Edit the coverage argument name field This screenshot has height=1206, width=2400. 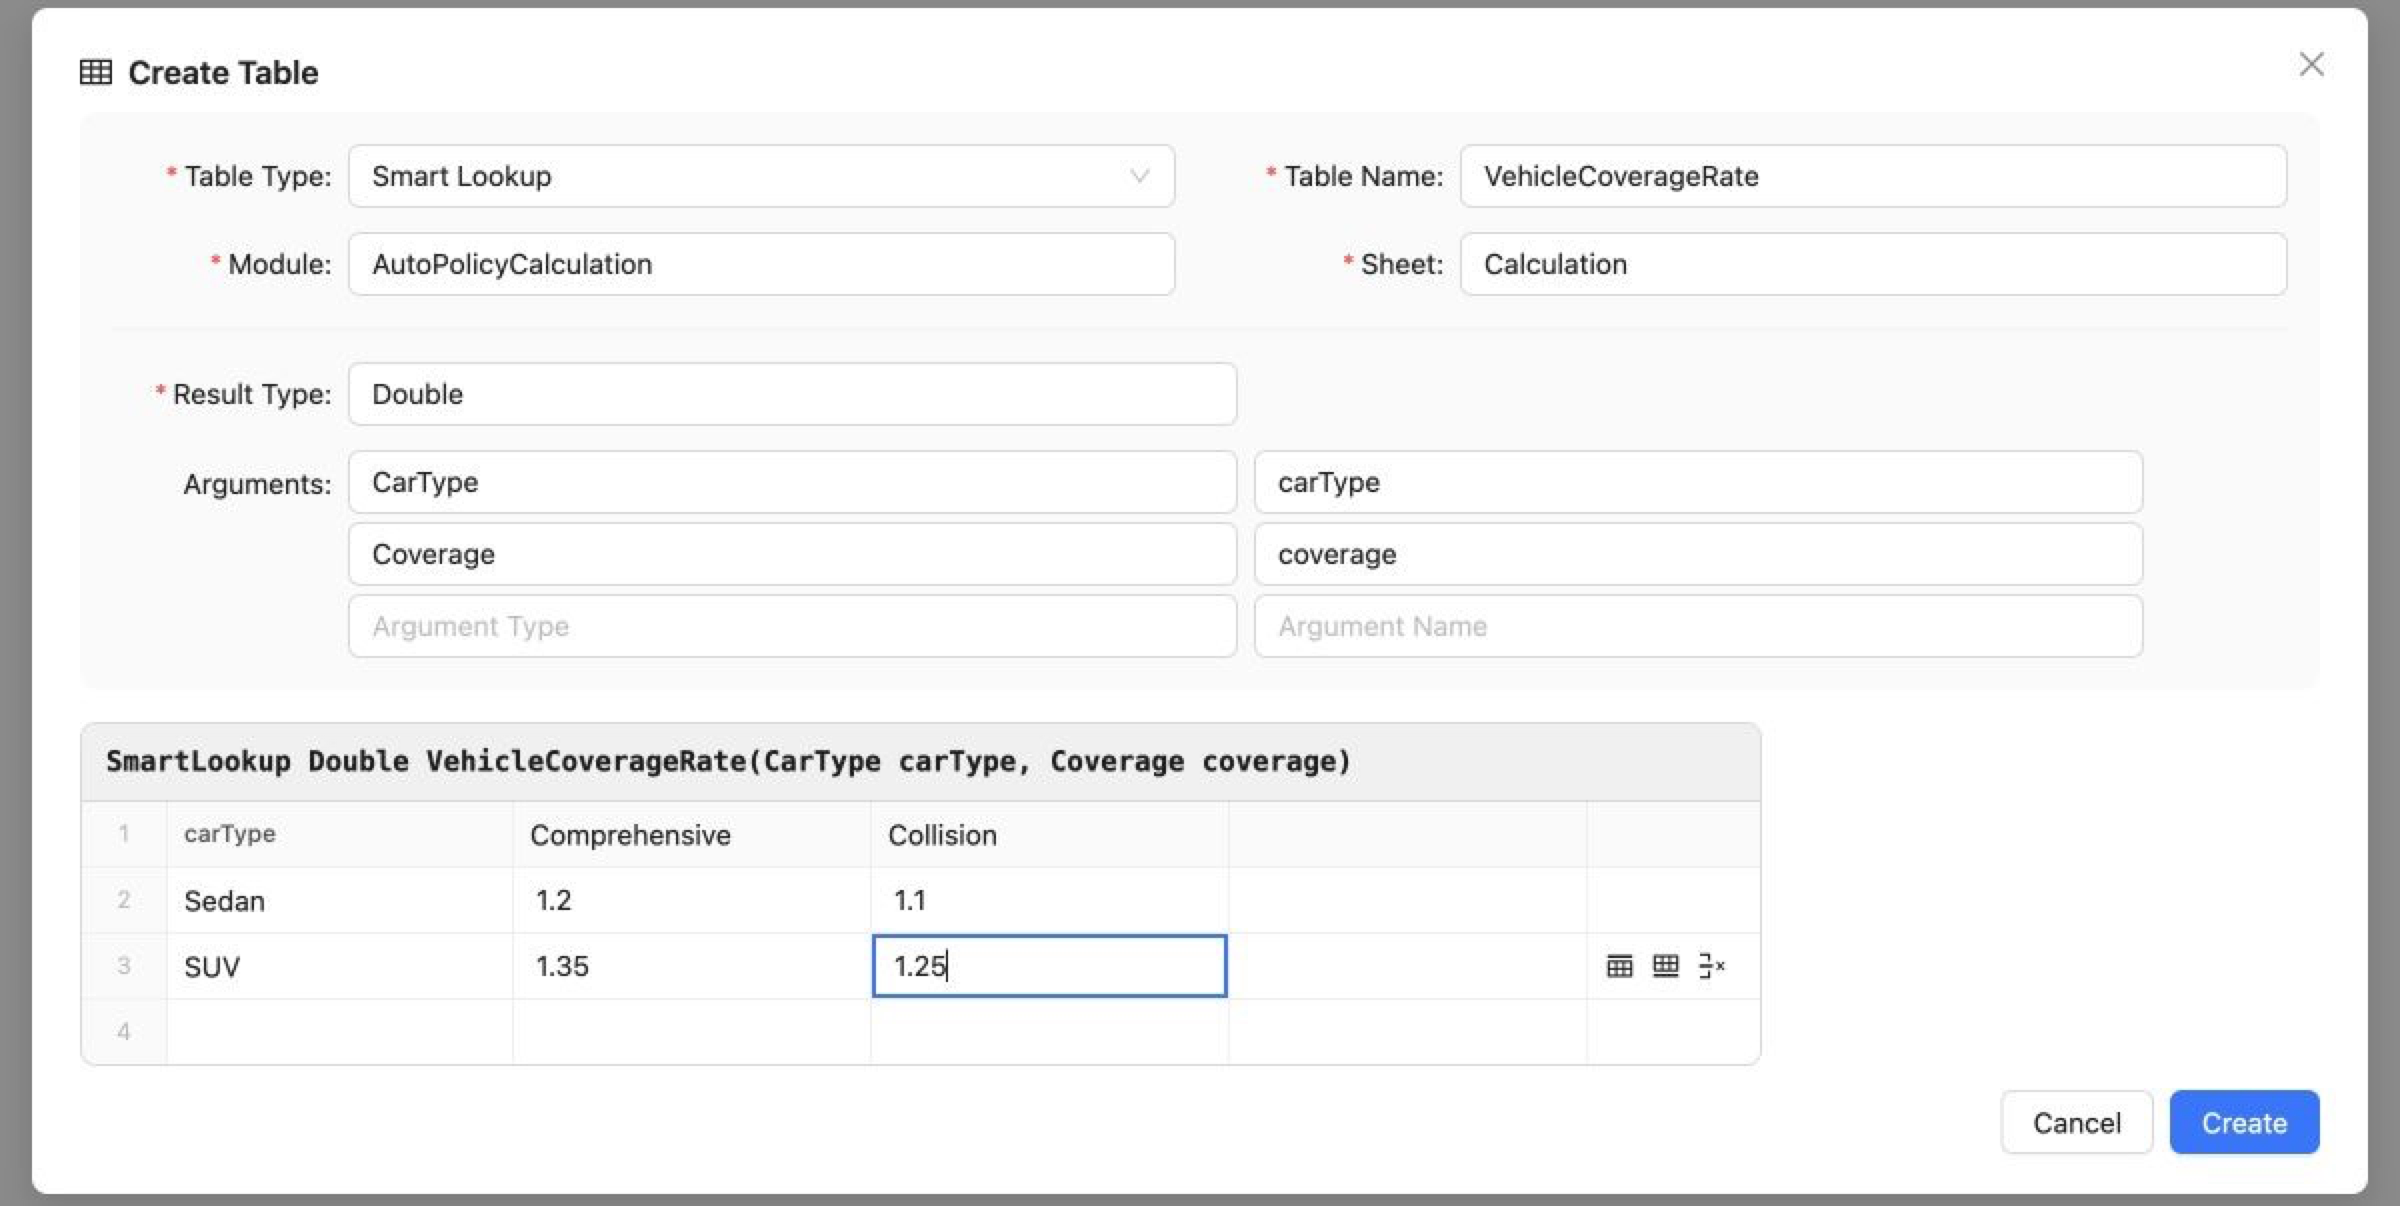(x=1698, y=554)
